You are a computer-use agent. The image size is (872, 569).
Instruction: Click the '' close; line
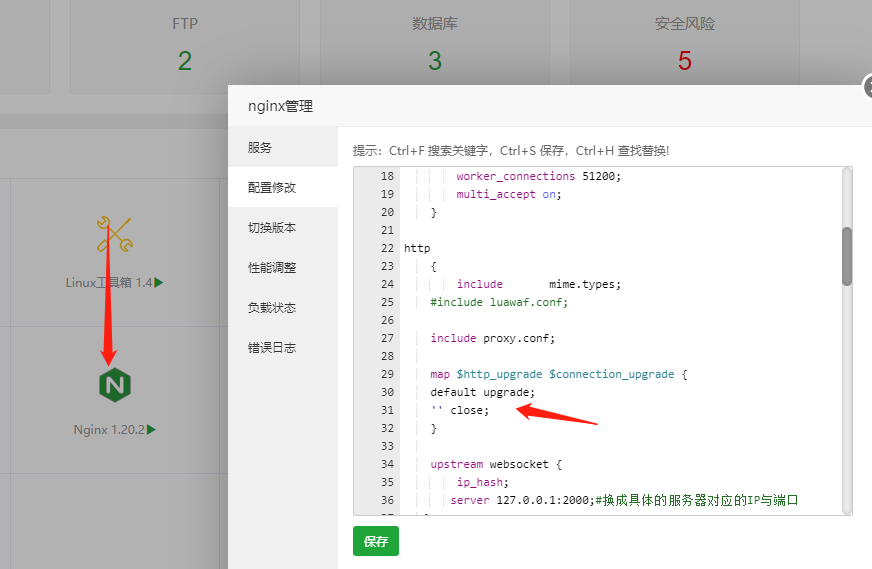tap(459, 410)
